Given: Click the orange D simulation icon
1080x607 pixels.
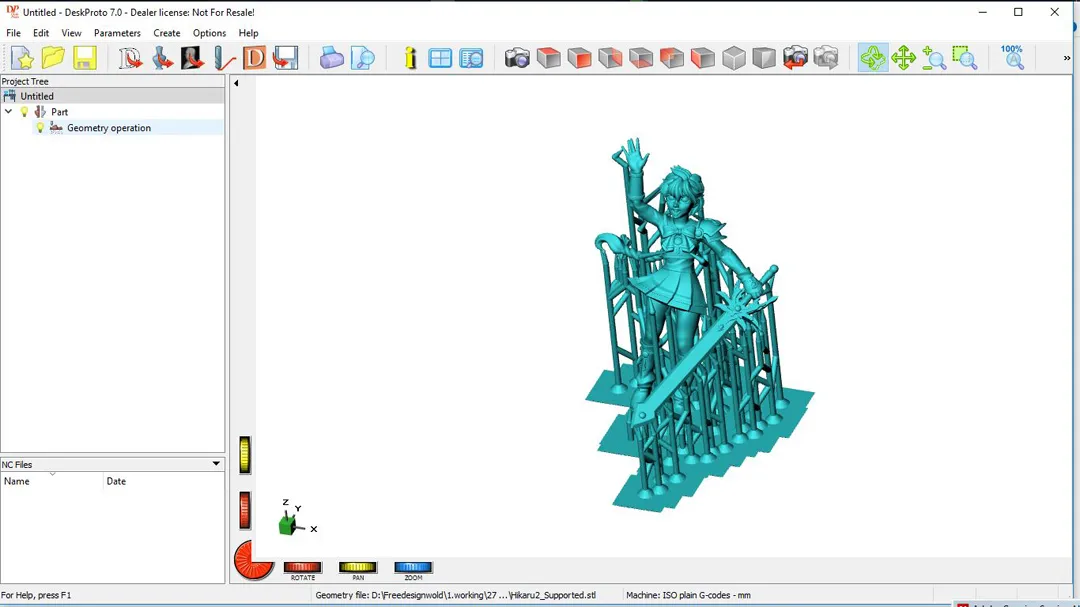Looking at the screenshot, I should (254, 58).
